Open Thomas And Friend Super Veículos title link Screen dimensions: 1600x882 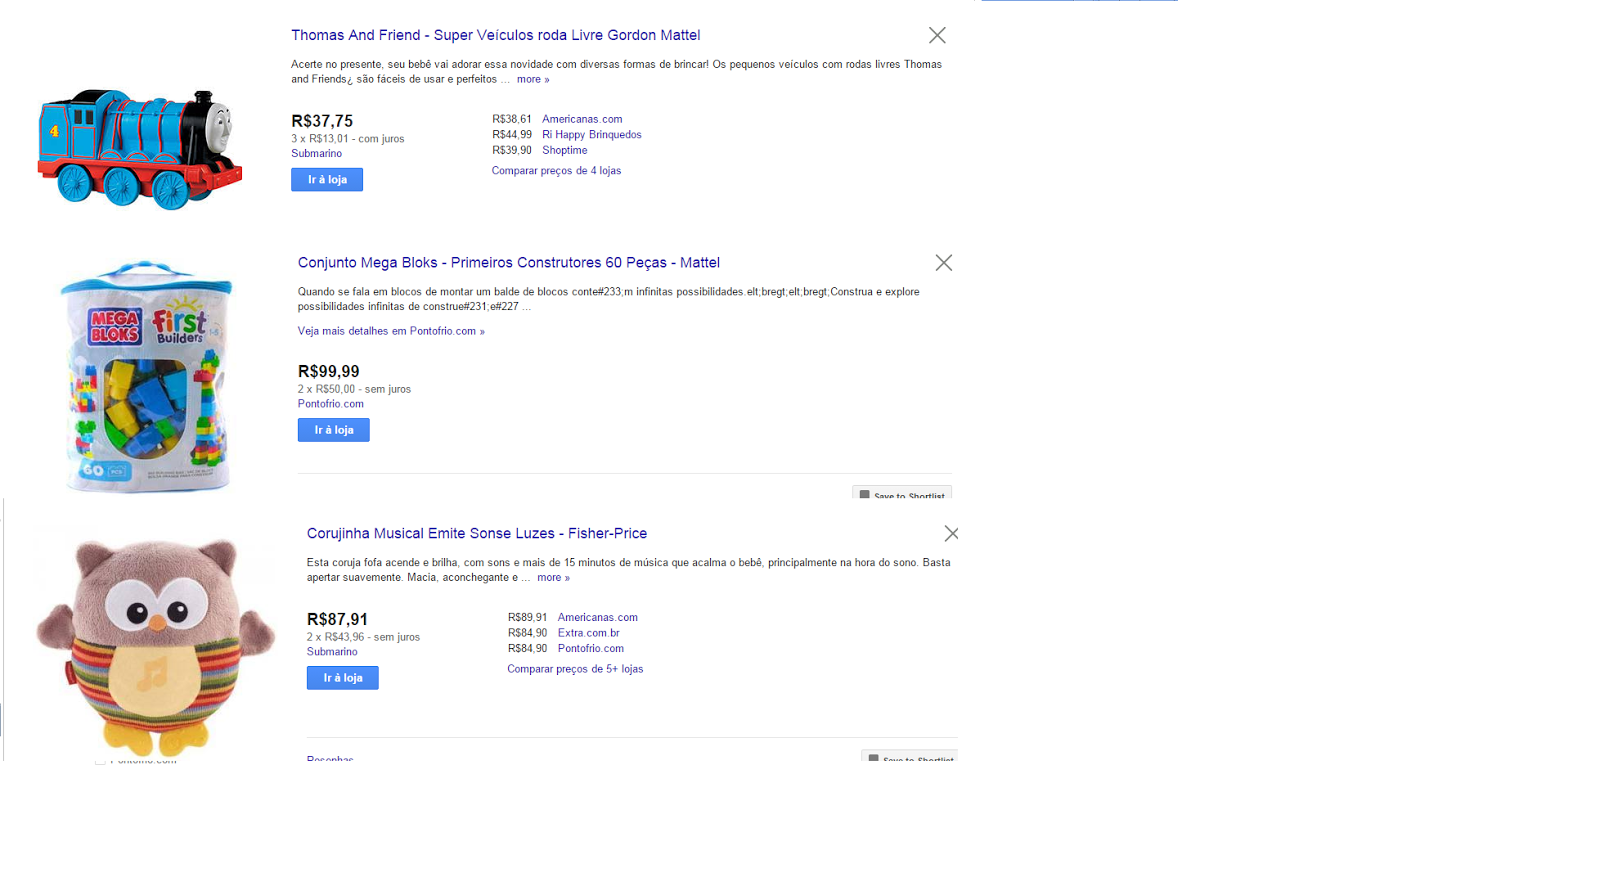click(x=495, y=35)
